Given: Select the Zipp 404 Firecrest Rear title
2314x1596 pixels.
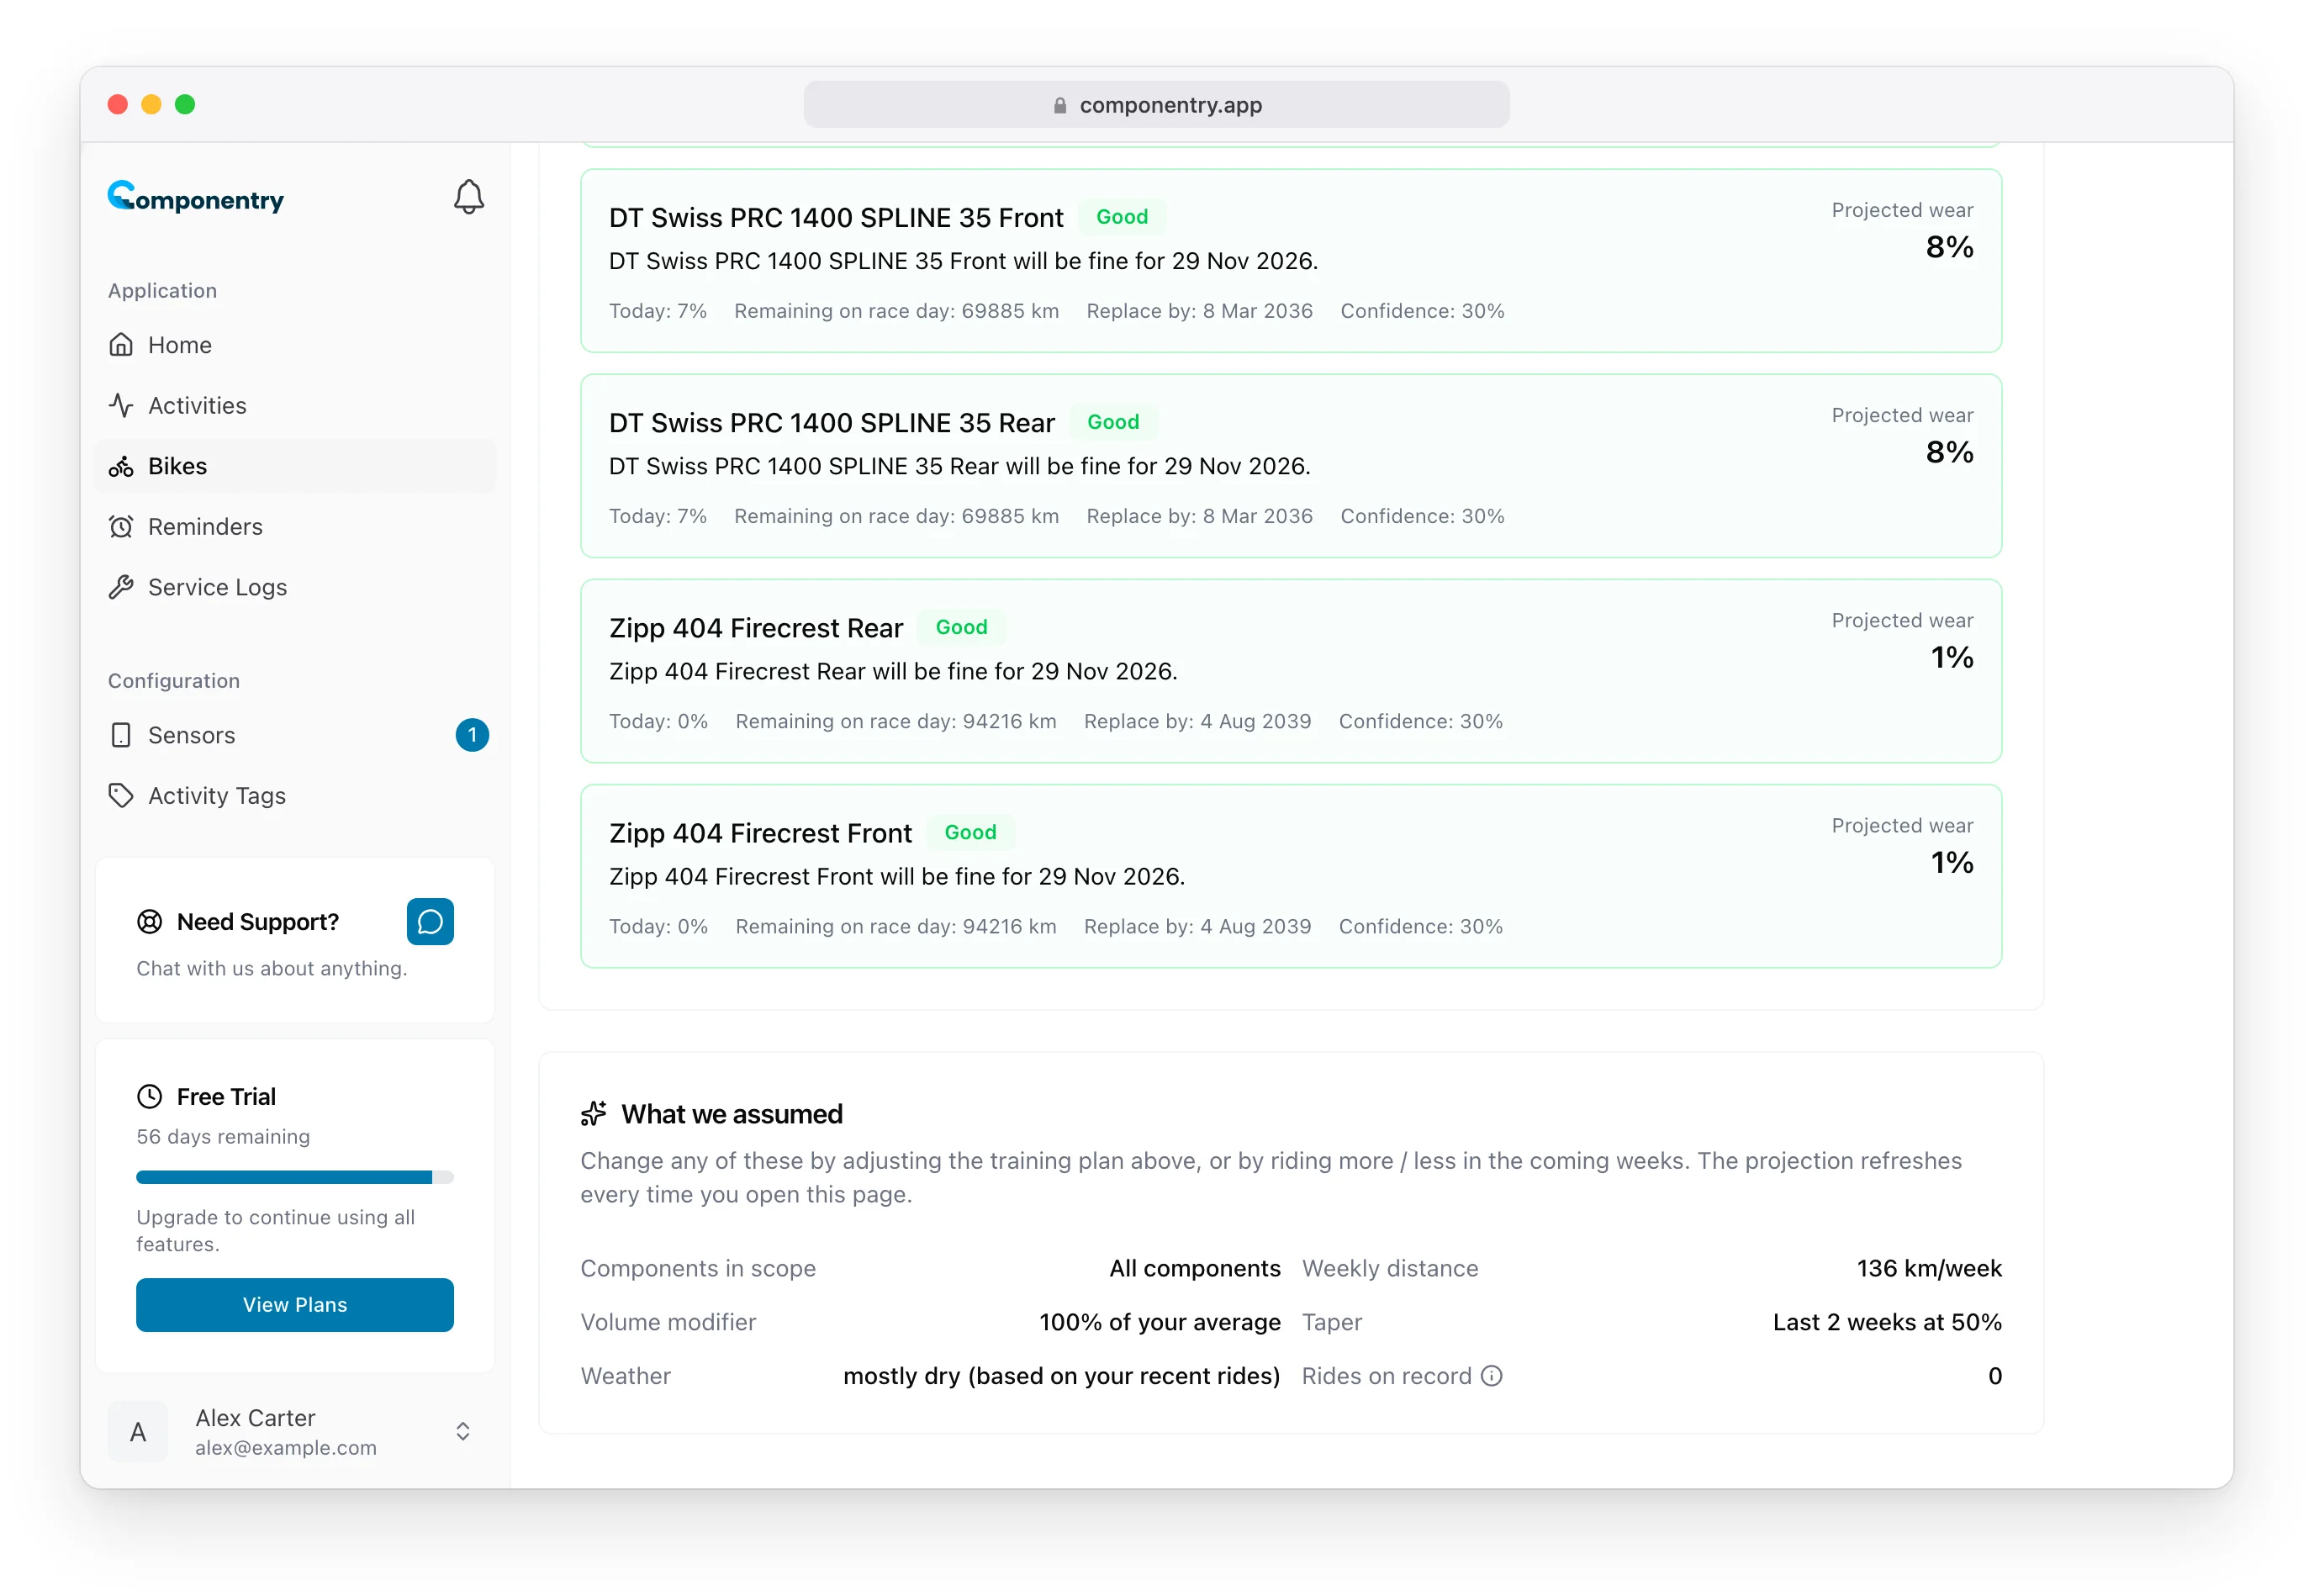Looking at the screenshot, I should [756, 628].
